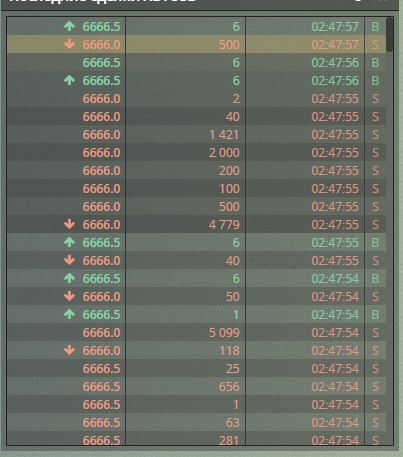Click price 6666.0 in the 2 000 row
This screenshot has width=403, height=457.
tap(102, 153)
